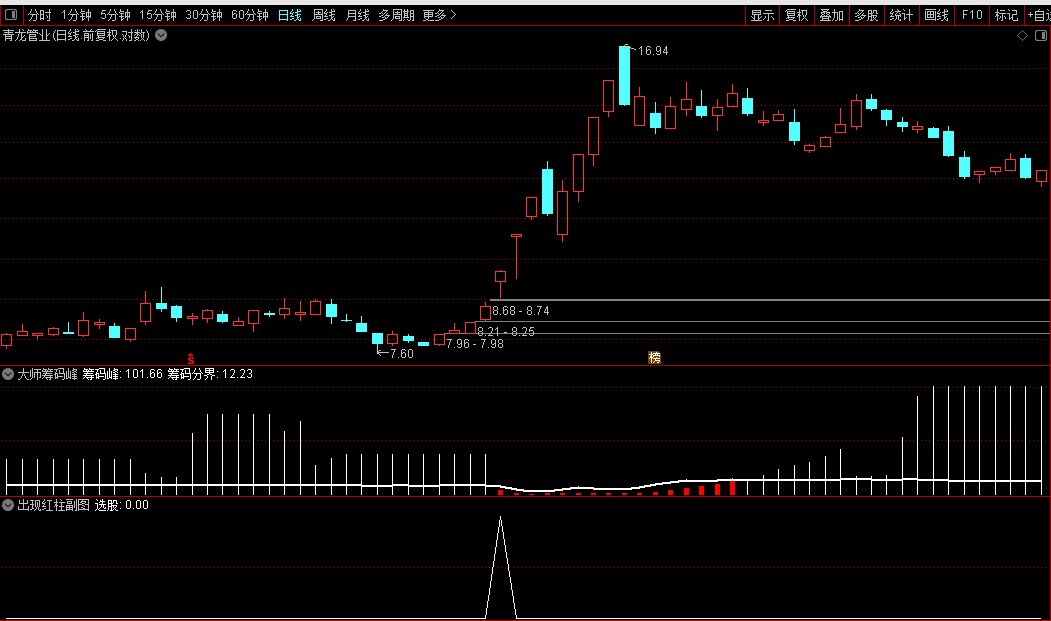Open the 大师筹码峰 indicator dropdown
This screenshot has width=1051, height=621.
(8, 374)
